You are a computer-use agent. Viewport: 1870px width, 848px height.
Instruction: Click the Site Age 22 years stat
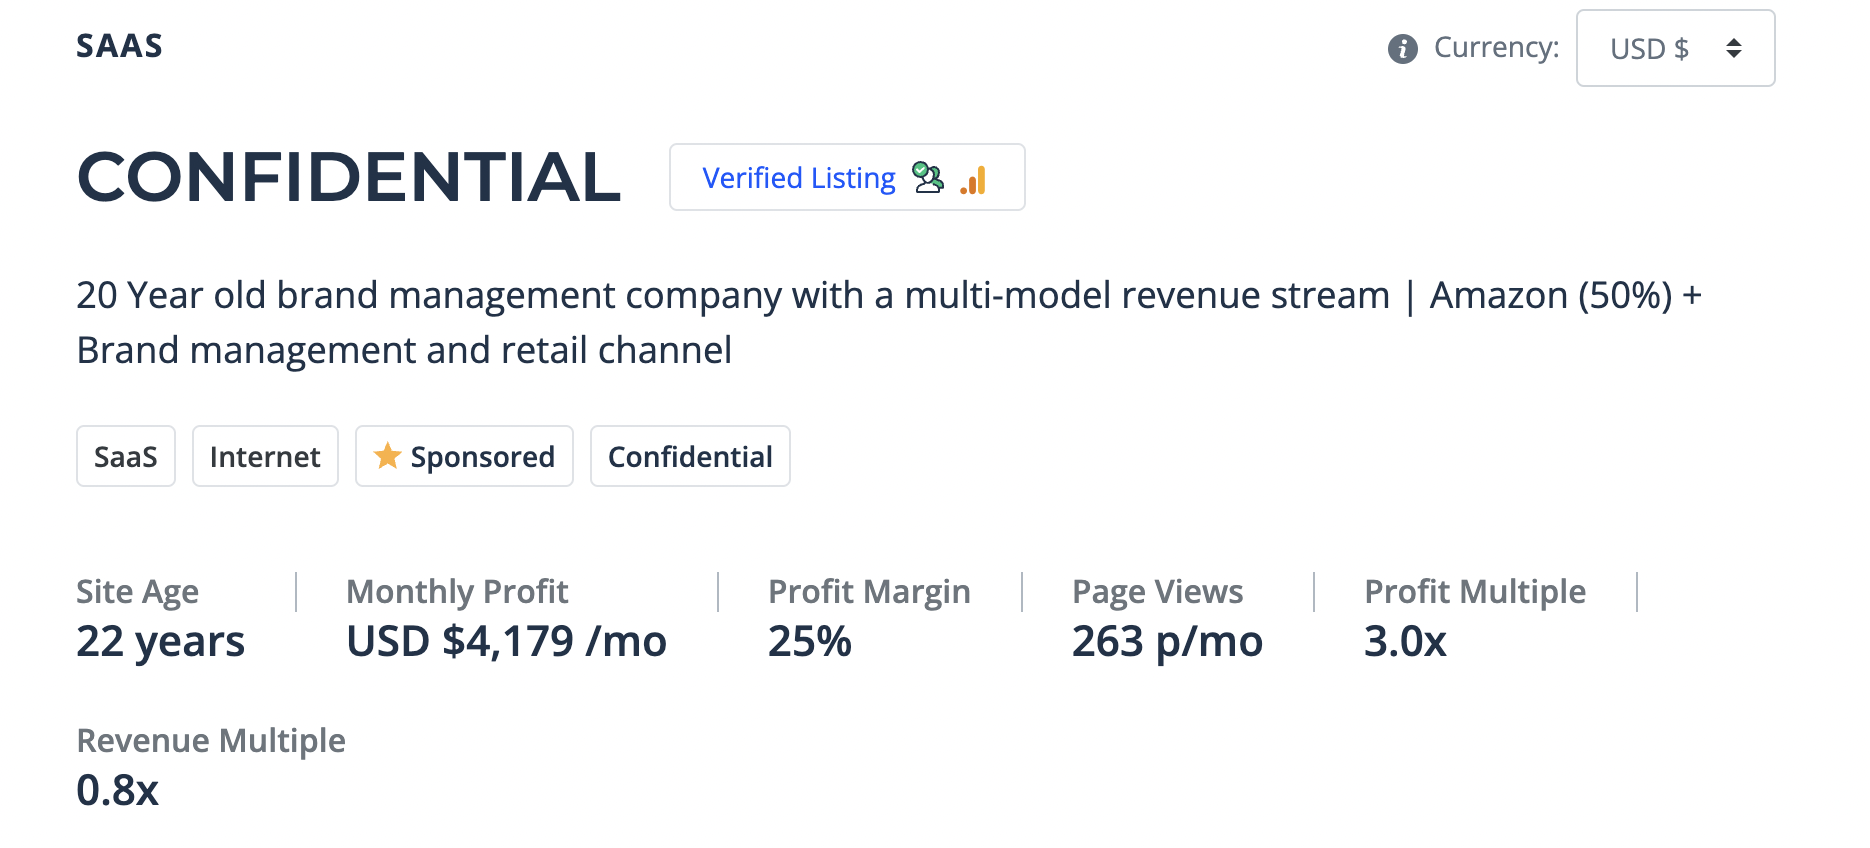160,641
